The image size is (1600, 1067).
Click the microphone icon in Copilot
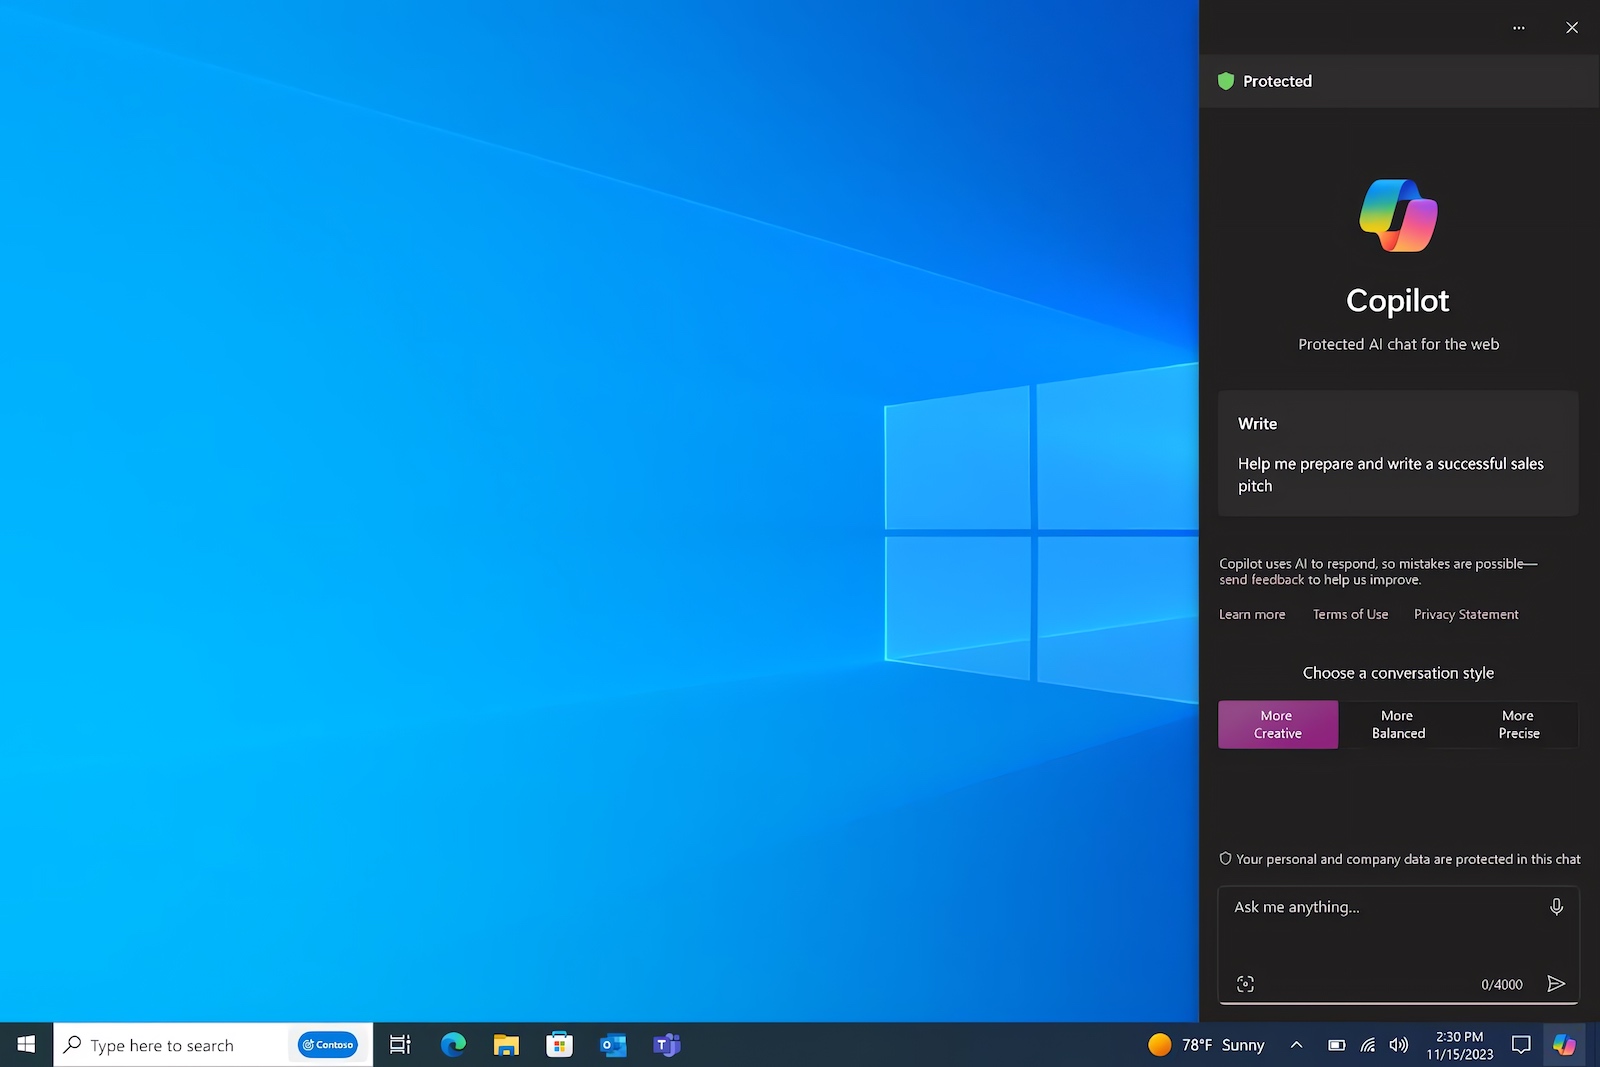pyautogui.click(x=1556, y=906)
